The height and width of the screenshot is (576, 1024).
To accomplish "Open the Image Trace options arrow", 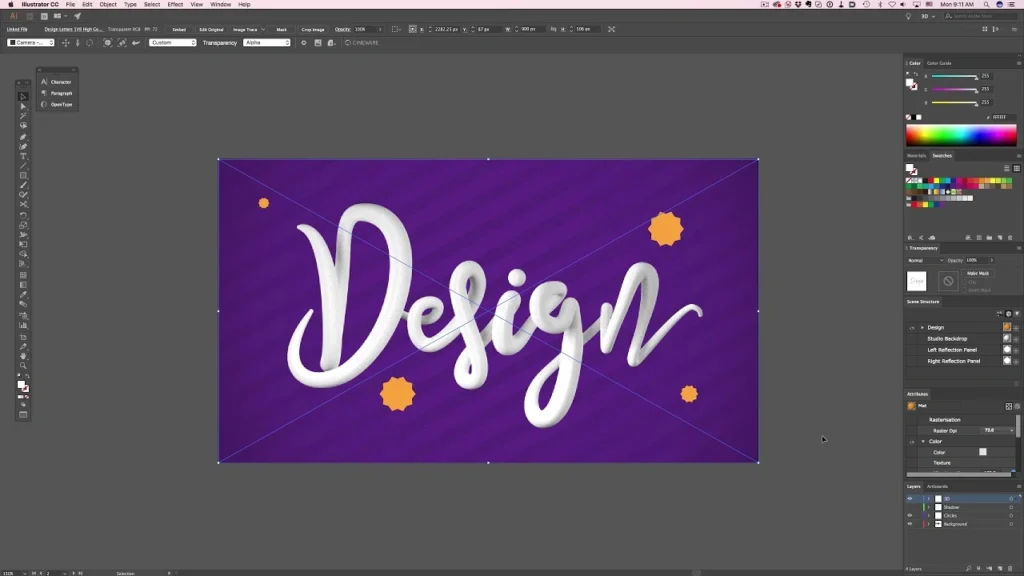I will 263,29.
